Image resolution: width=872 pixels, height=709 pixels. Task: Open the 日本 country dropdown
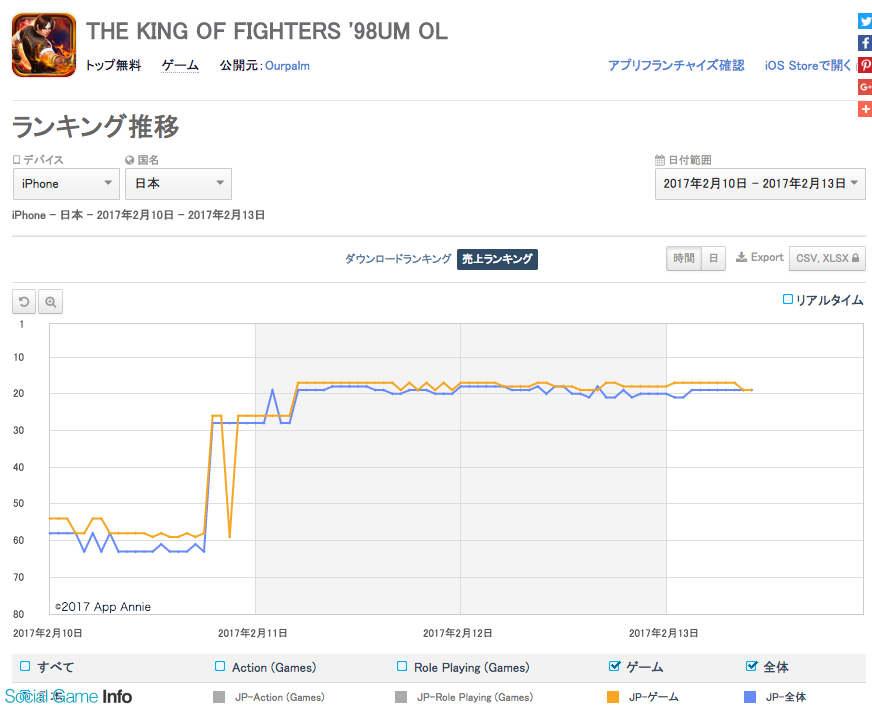click(x=179, y=184)
